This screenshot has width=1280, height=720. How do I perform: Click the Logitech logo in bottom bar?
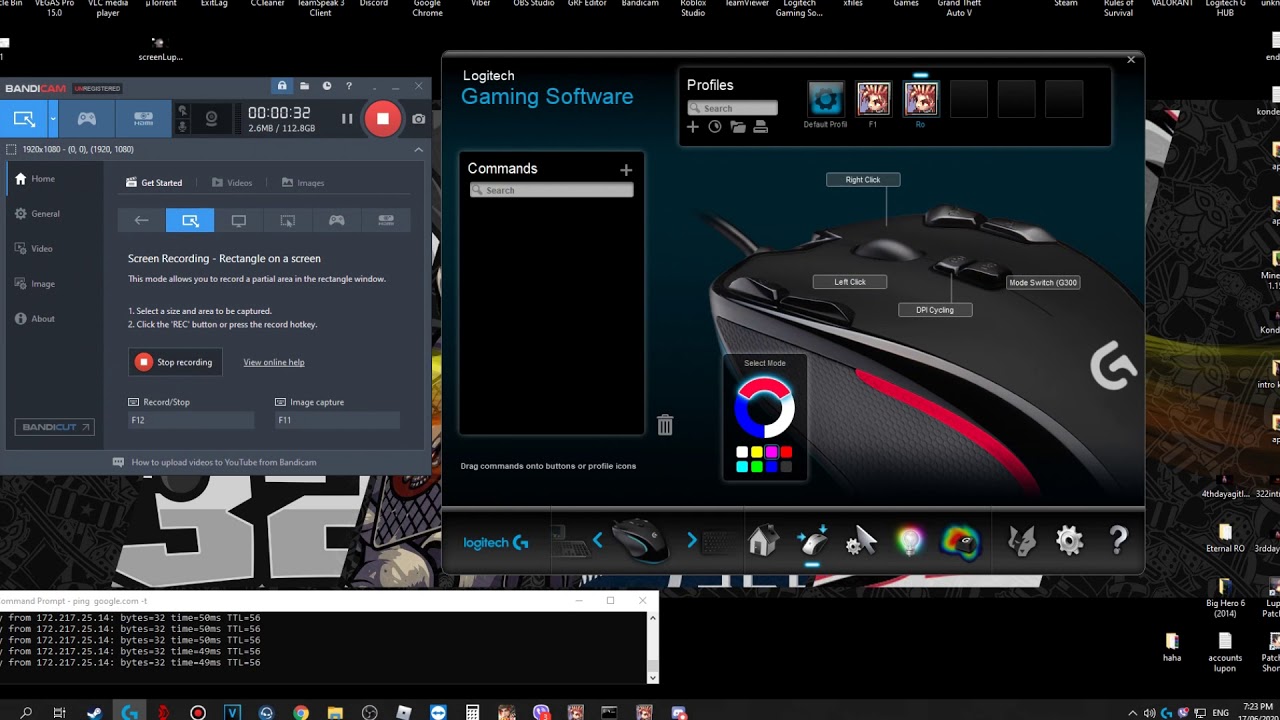(x=496, y=543)
